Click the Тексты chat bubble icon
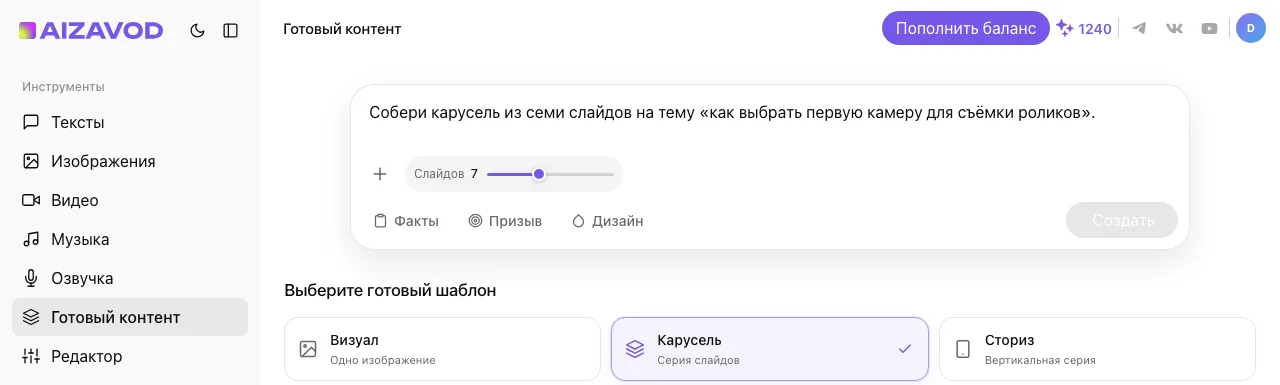The width and height of the screenshot is (1280, 385). click(x=31, y=122)
